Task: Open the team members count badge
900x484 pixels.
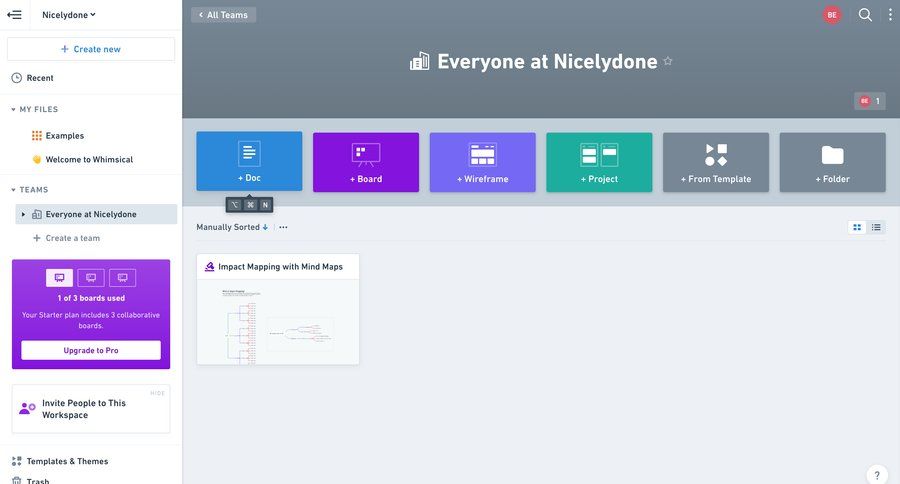Action: [870, 101]
